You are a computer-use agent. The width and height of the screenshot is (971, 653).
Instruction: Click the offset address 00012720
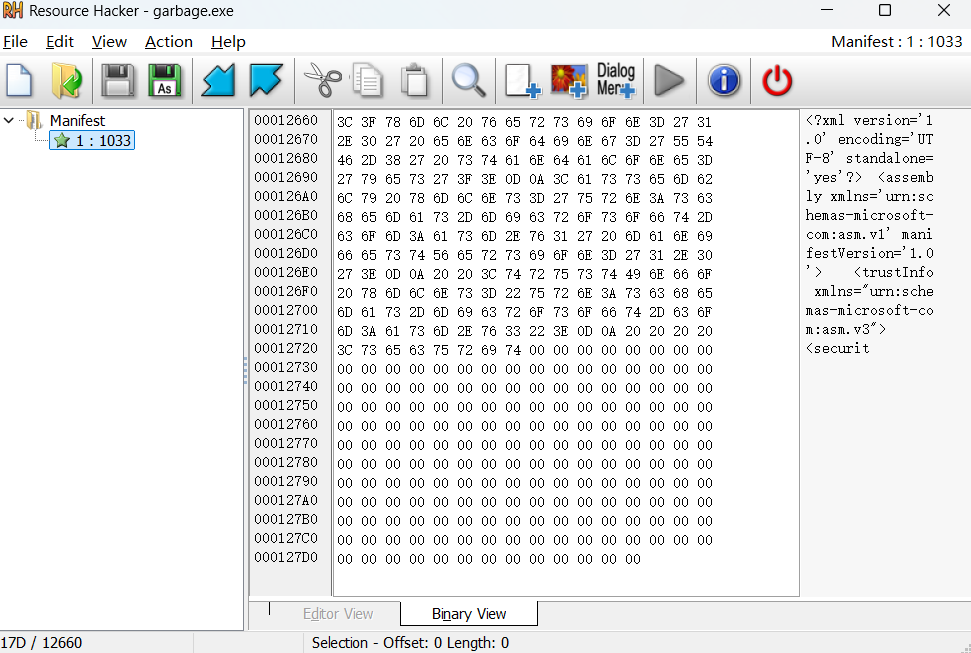coord(286,348)
